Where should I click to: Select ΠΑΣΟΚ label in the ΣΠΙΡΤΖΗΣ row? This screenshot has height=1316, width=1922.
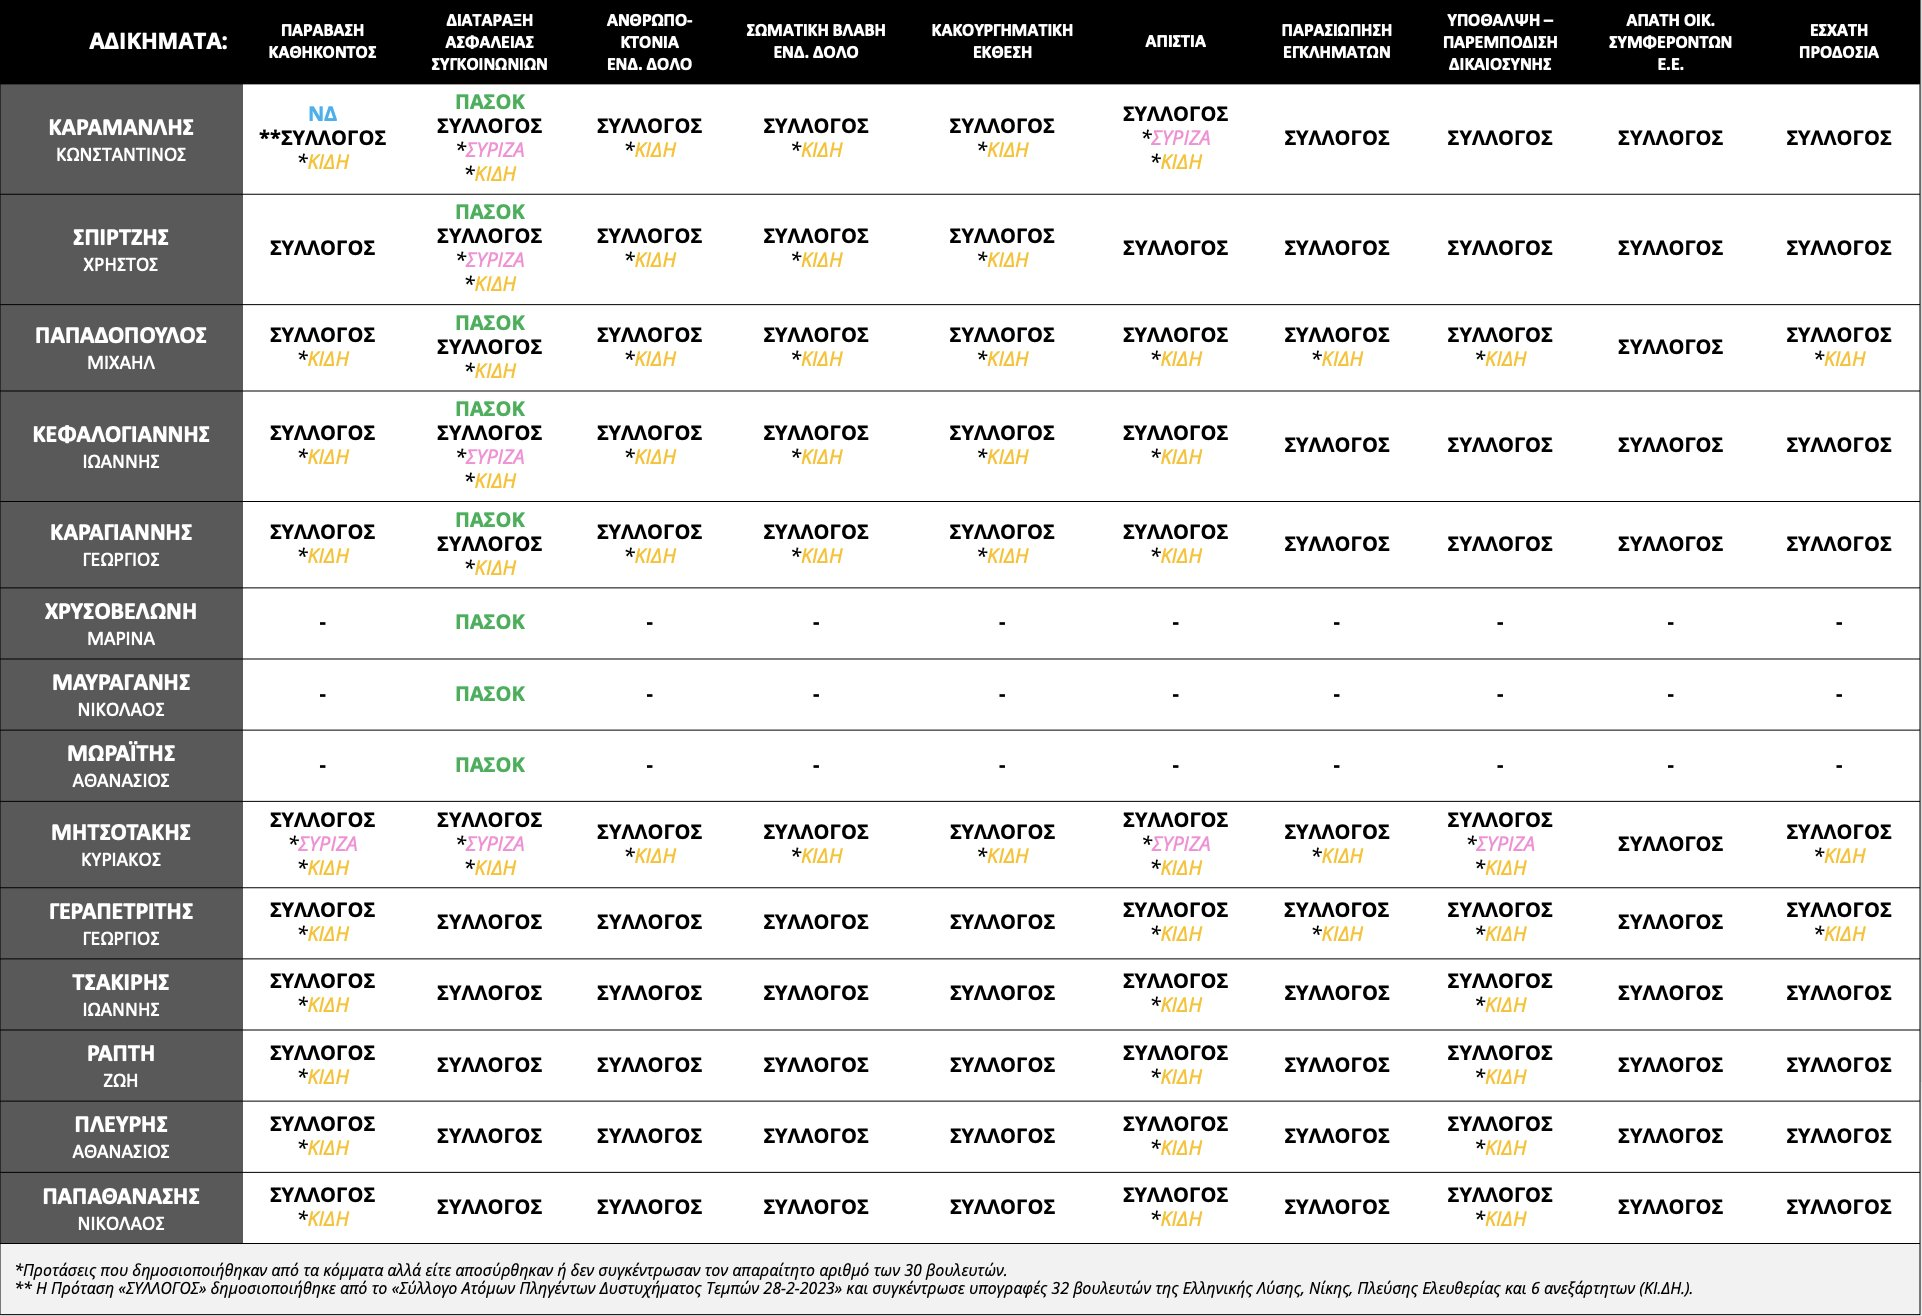489,212
